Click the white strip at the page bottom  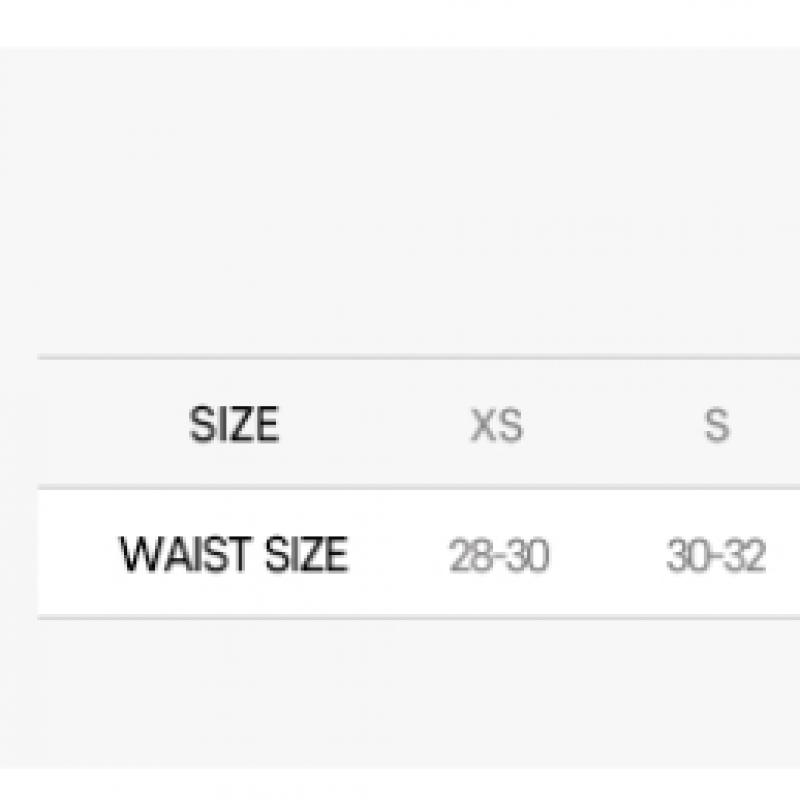click(400, 785)
